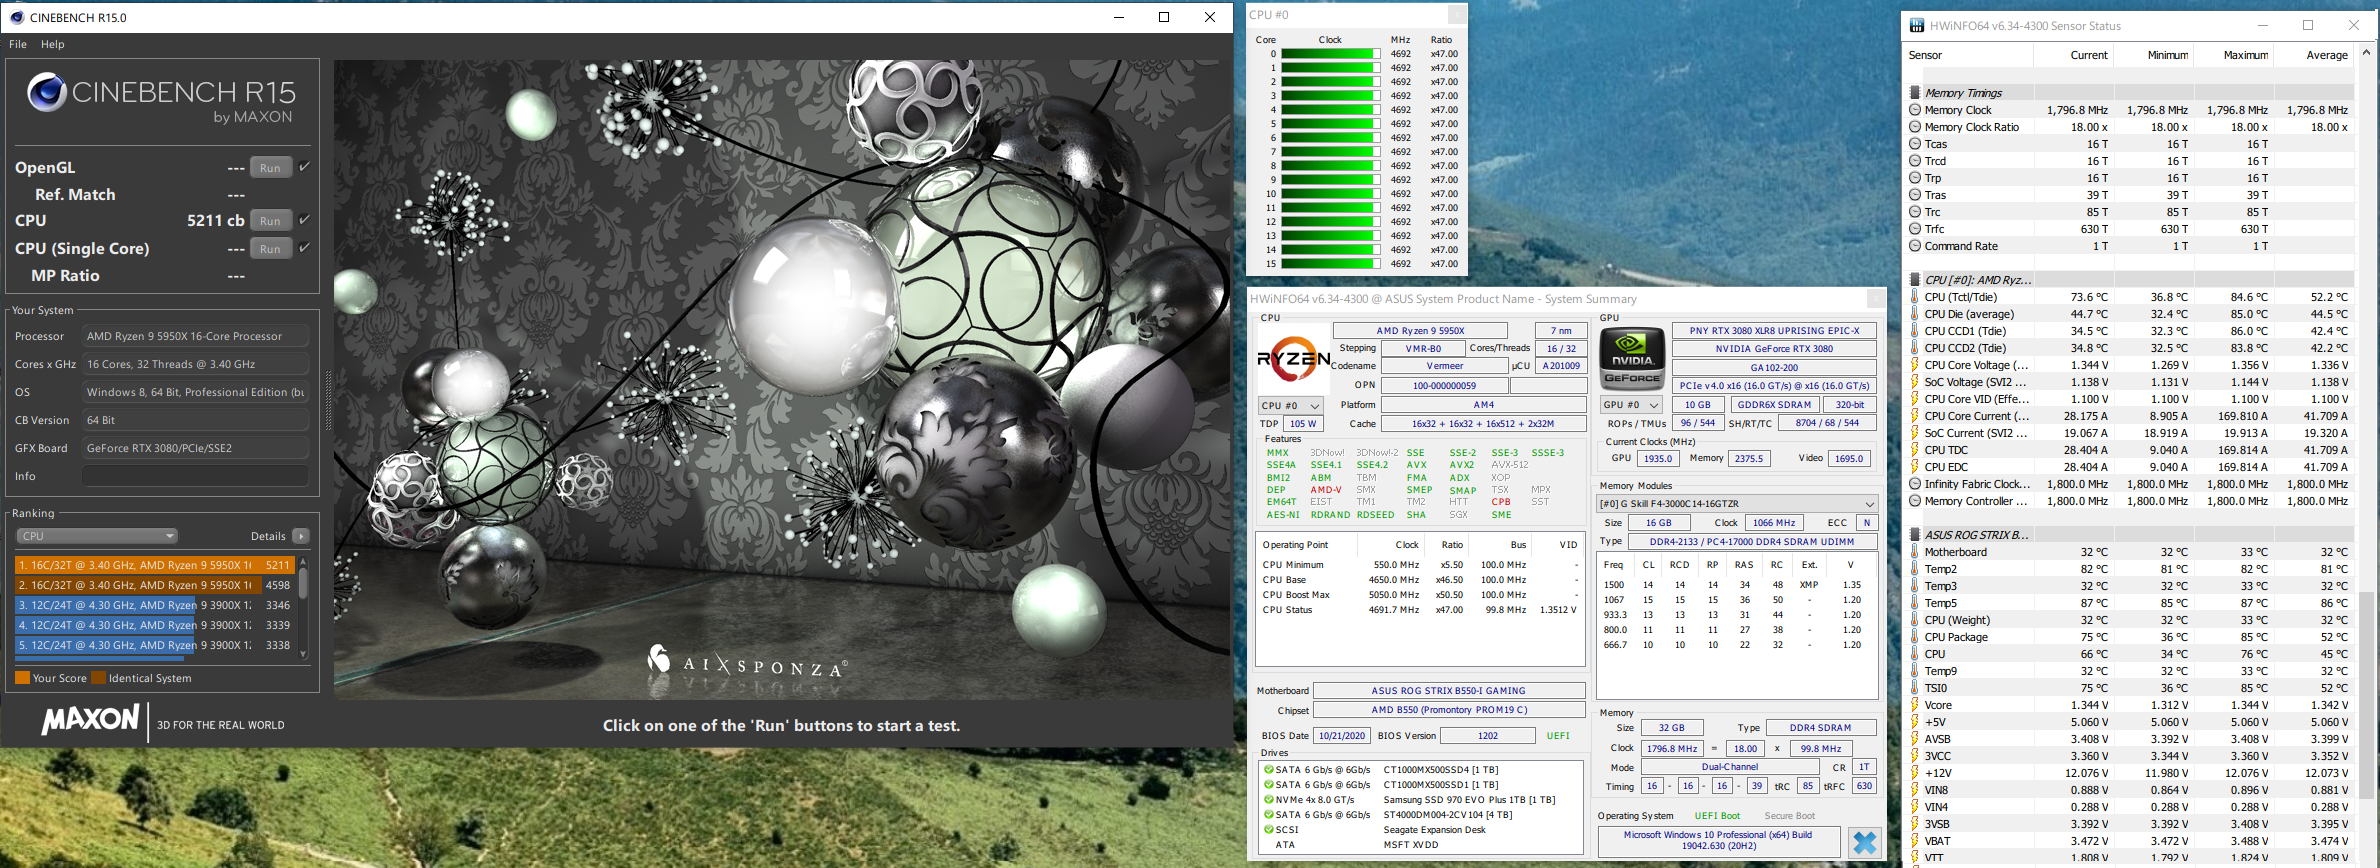Click the Sensor Status scroll-up arrow
The image size is (2380, 868).
2366,52
